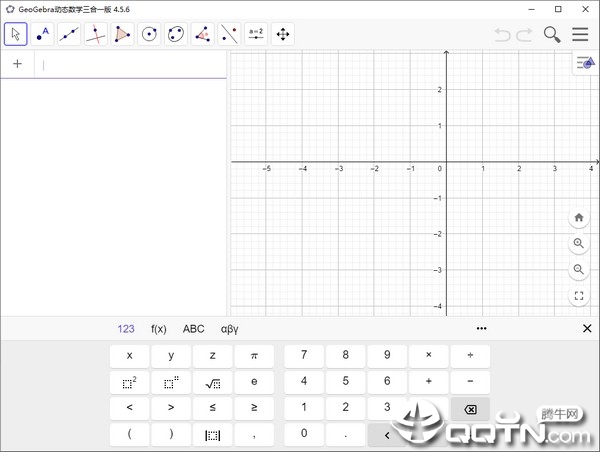Tap the 4 key
Screen dimensions: 600x452
[304, 382]
